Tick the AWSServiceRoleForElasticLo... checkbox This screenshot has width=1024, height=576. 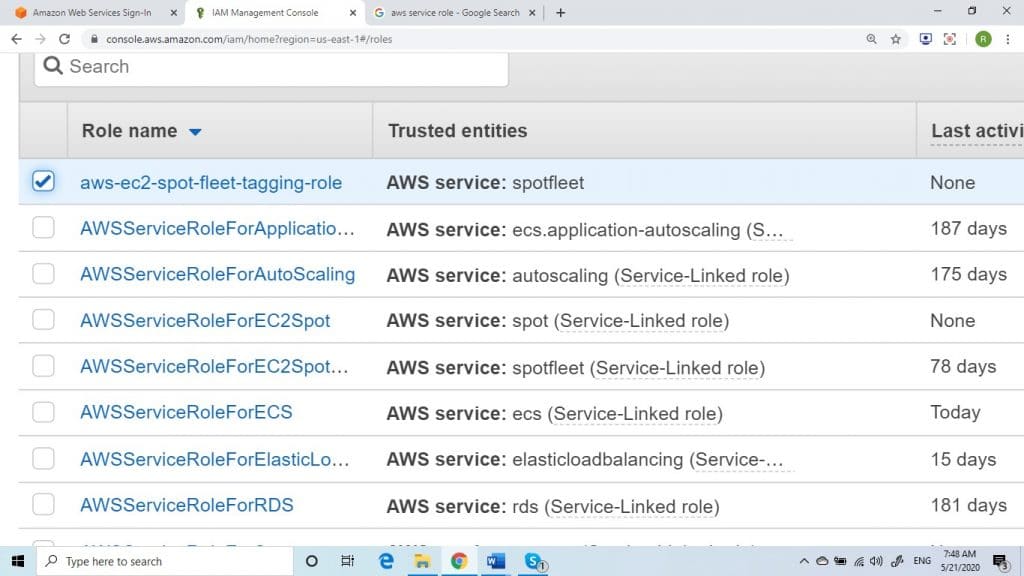tap(43, 458)
